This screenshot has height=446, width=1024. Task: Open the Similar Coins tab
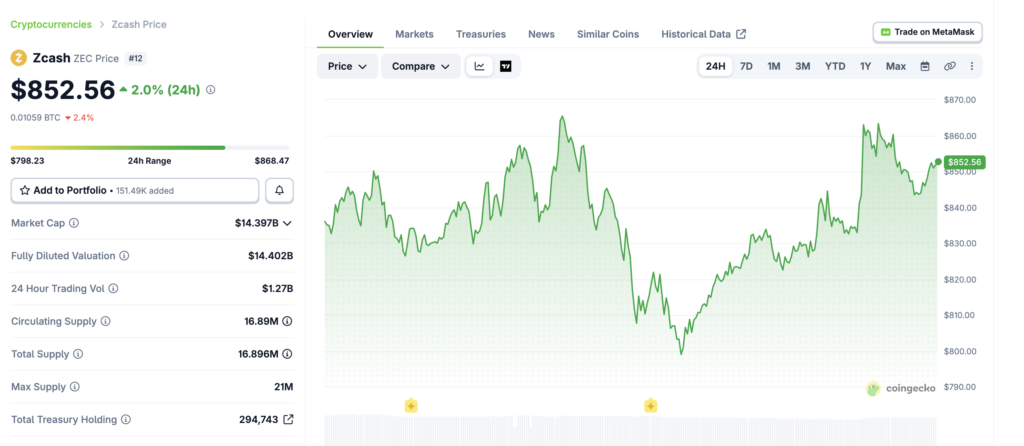(608, 34)
